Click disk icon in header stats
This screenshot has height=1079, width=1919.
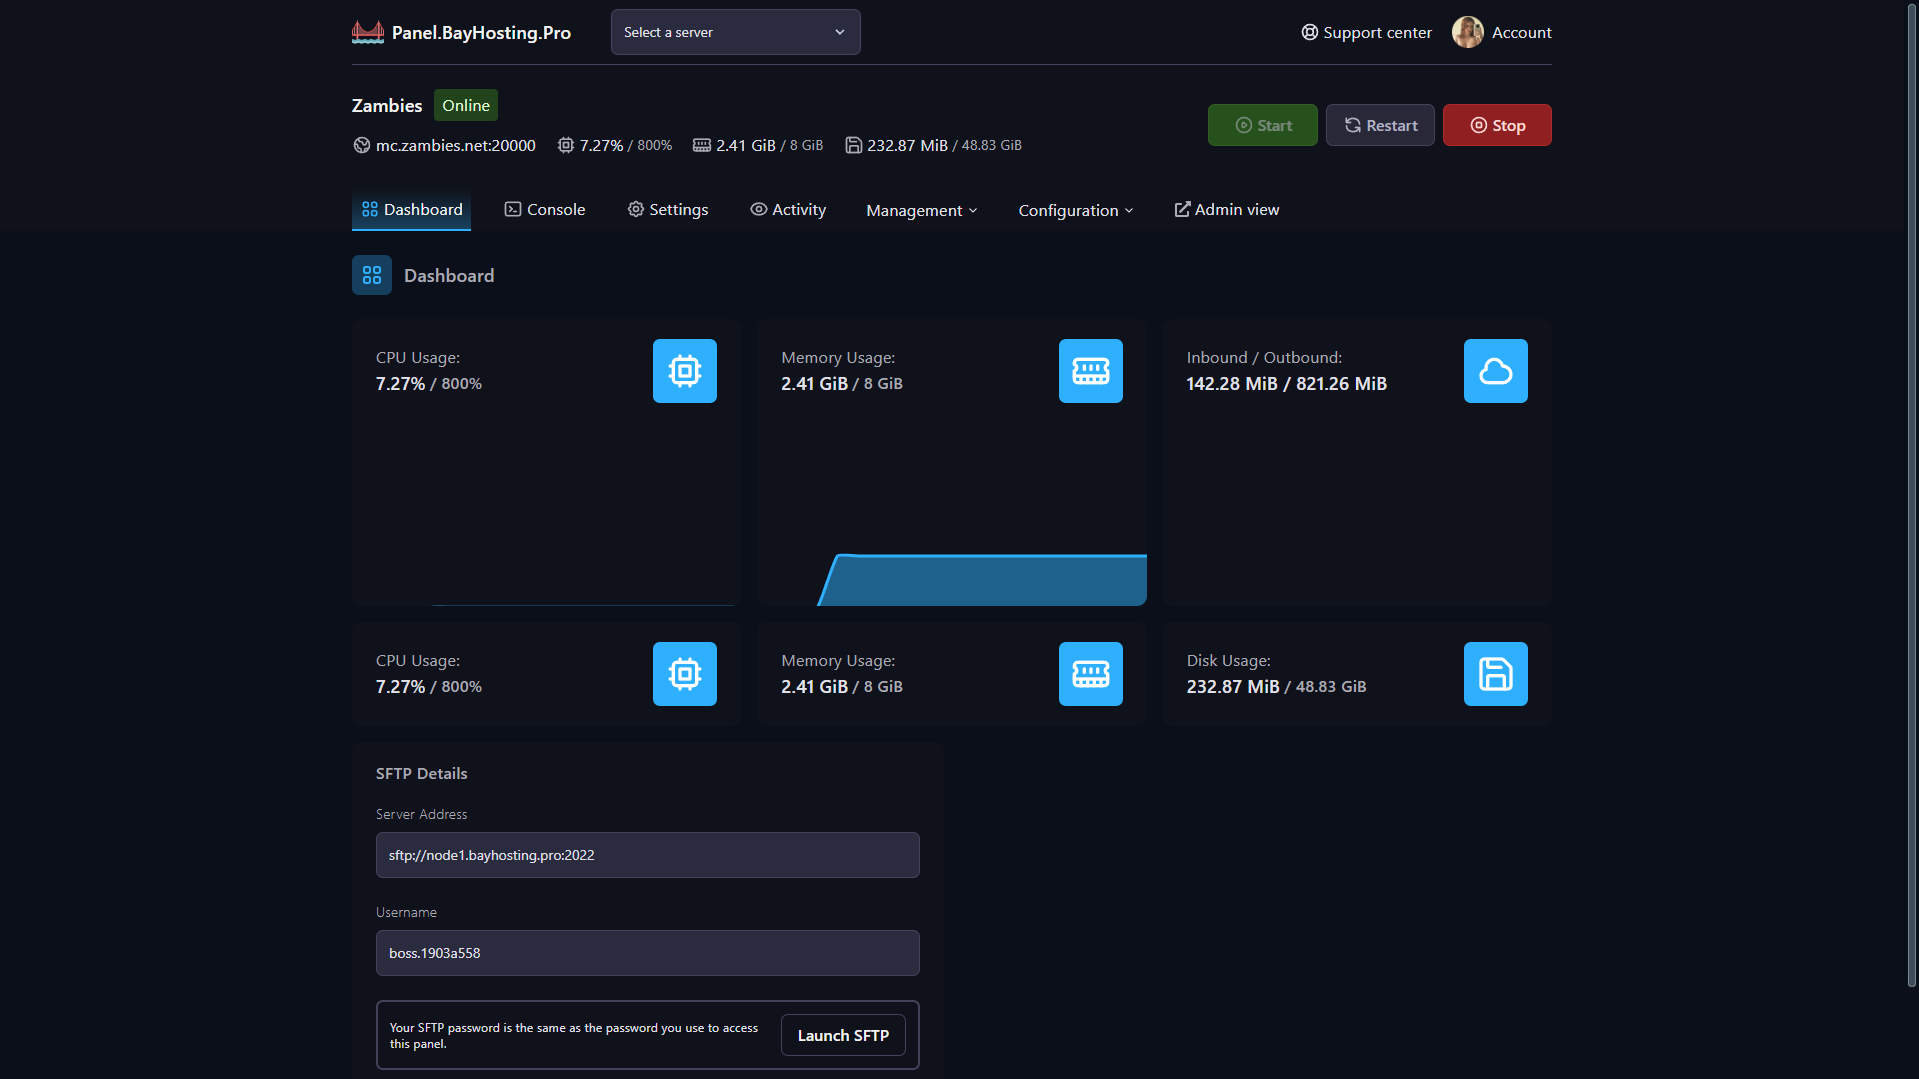(854, 145)
